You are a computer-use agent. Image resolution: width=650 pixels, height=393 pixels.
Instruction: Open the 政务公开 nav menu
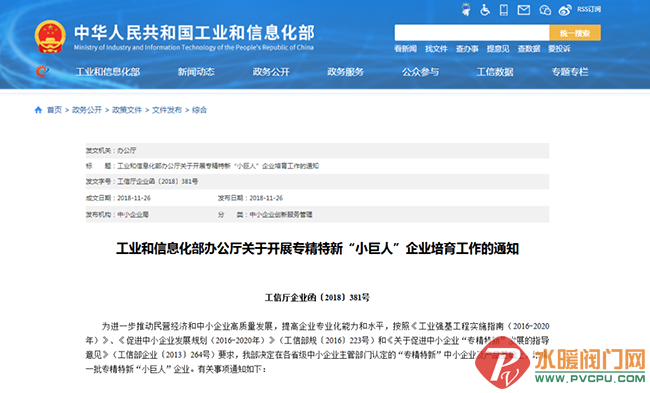tap(271, 72)
